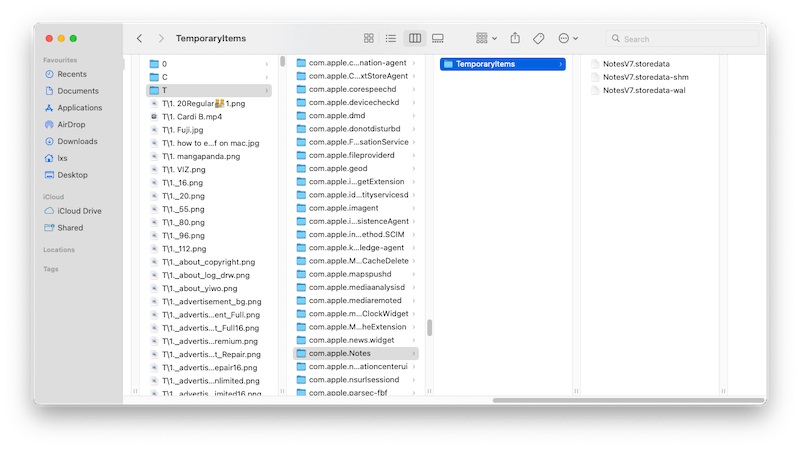Select the folder named C
This screenshot has height=449, width=800.
[209, 77]
